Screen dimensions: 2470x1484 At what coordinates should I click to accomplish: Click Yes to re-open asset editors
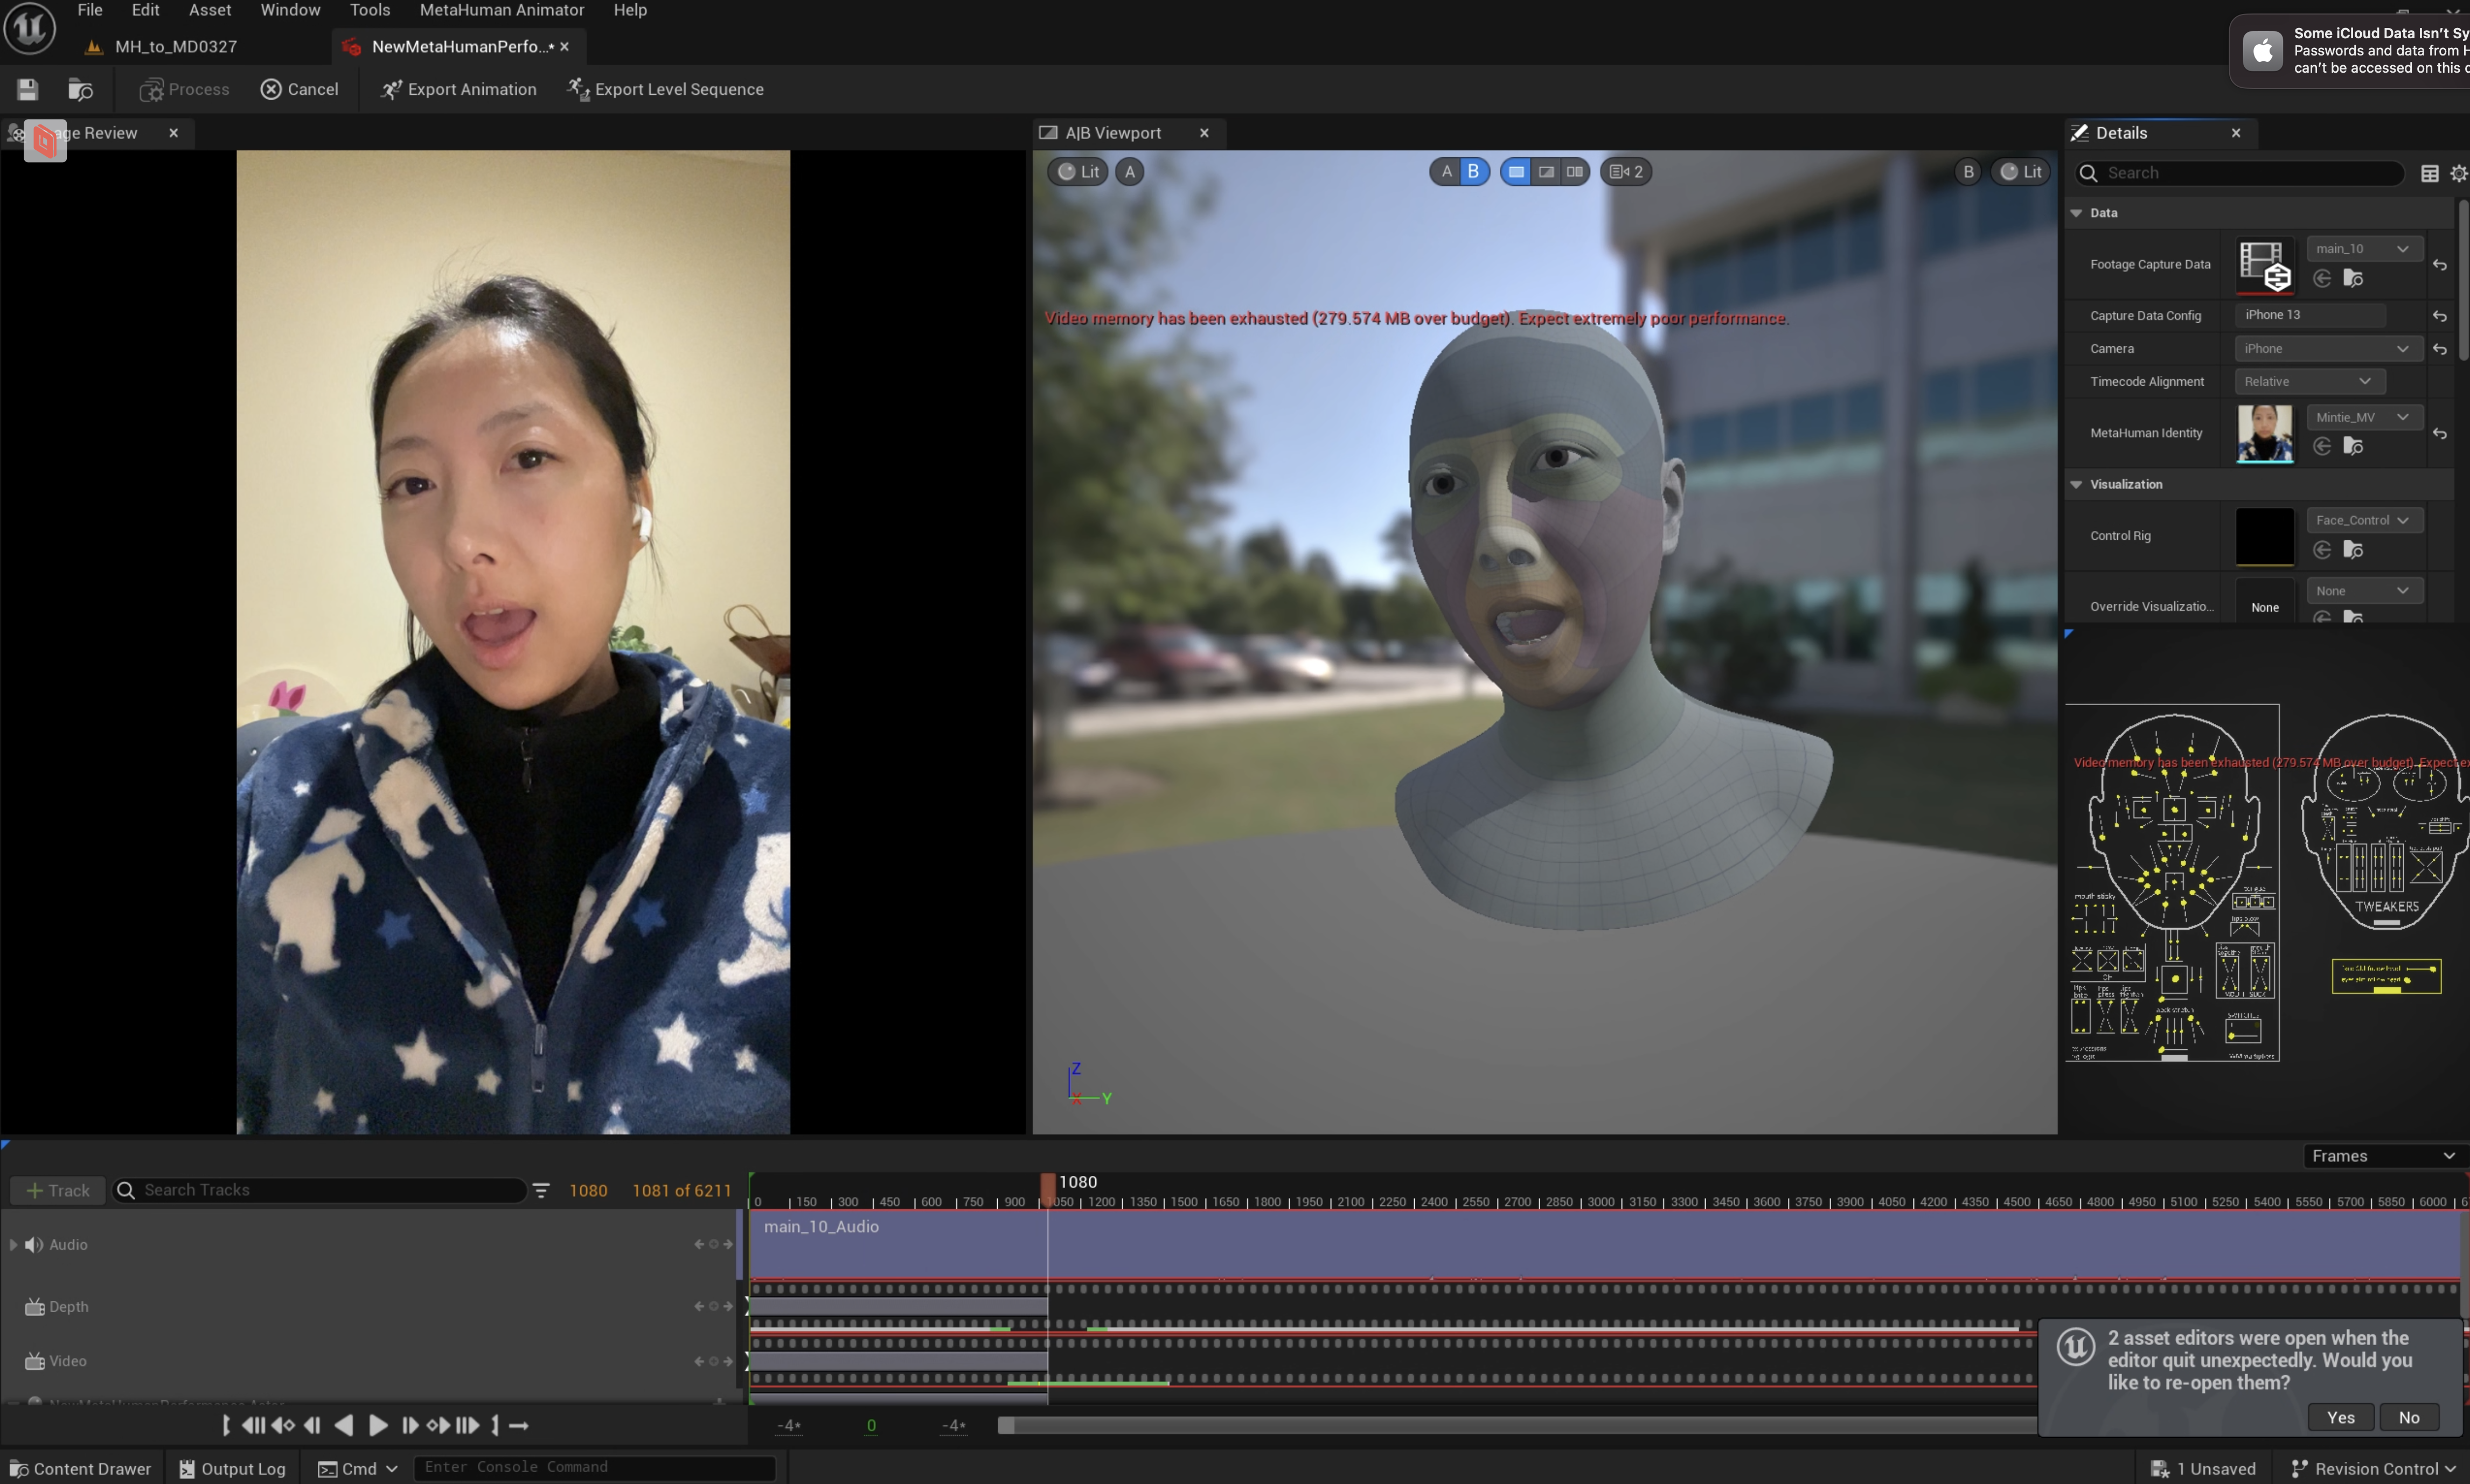pyautogui.click(x=2340, y=1417)
